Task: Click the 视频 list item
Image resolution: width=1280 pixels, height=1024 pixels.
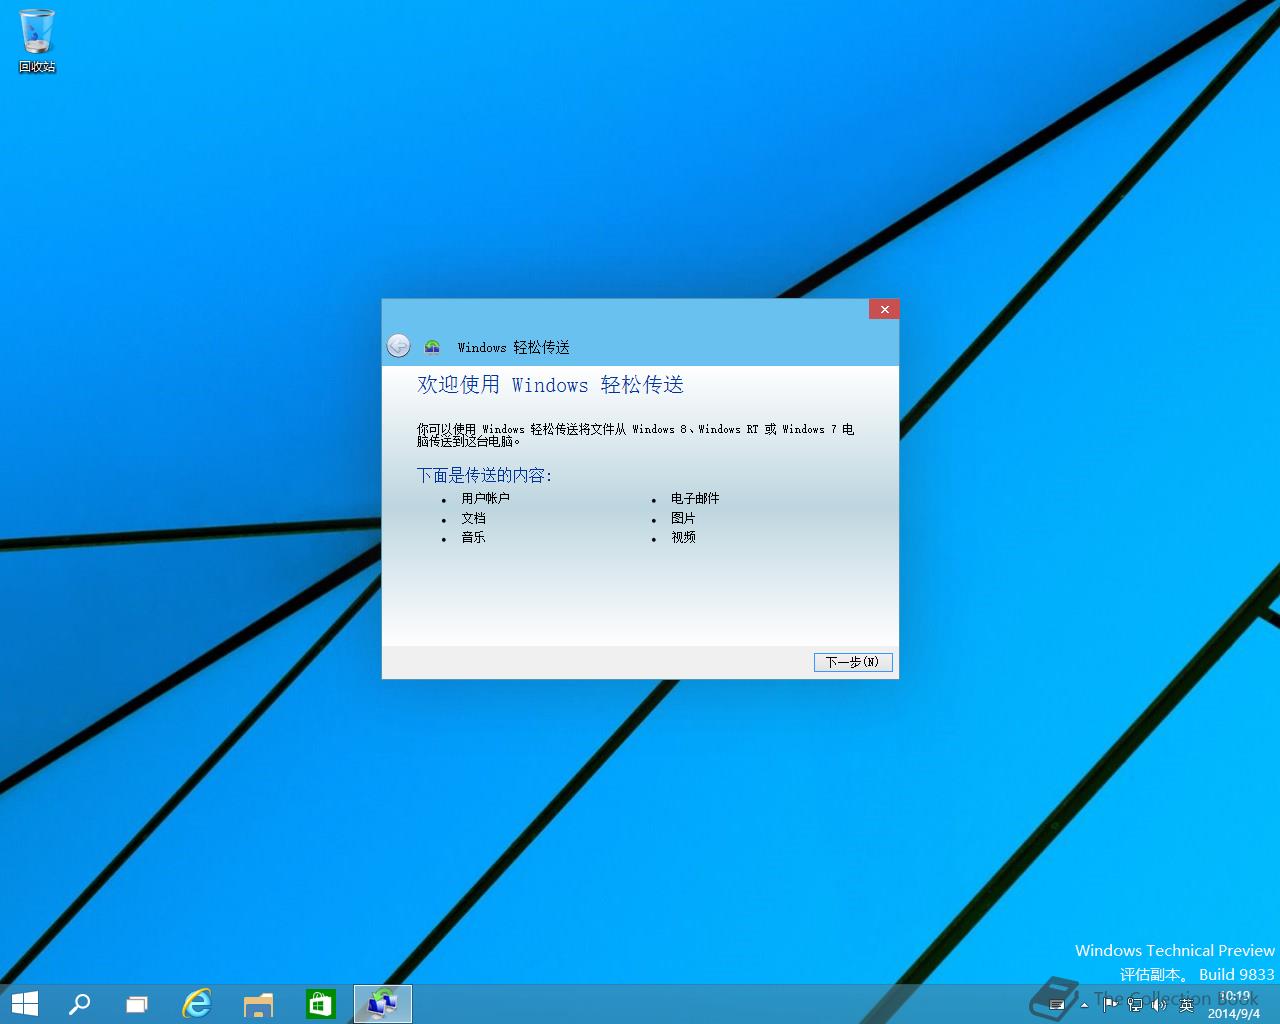Action: tap(683, 537)
